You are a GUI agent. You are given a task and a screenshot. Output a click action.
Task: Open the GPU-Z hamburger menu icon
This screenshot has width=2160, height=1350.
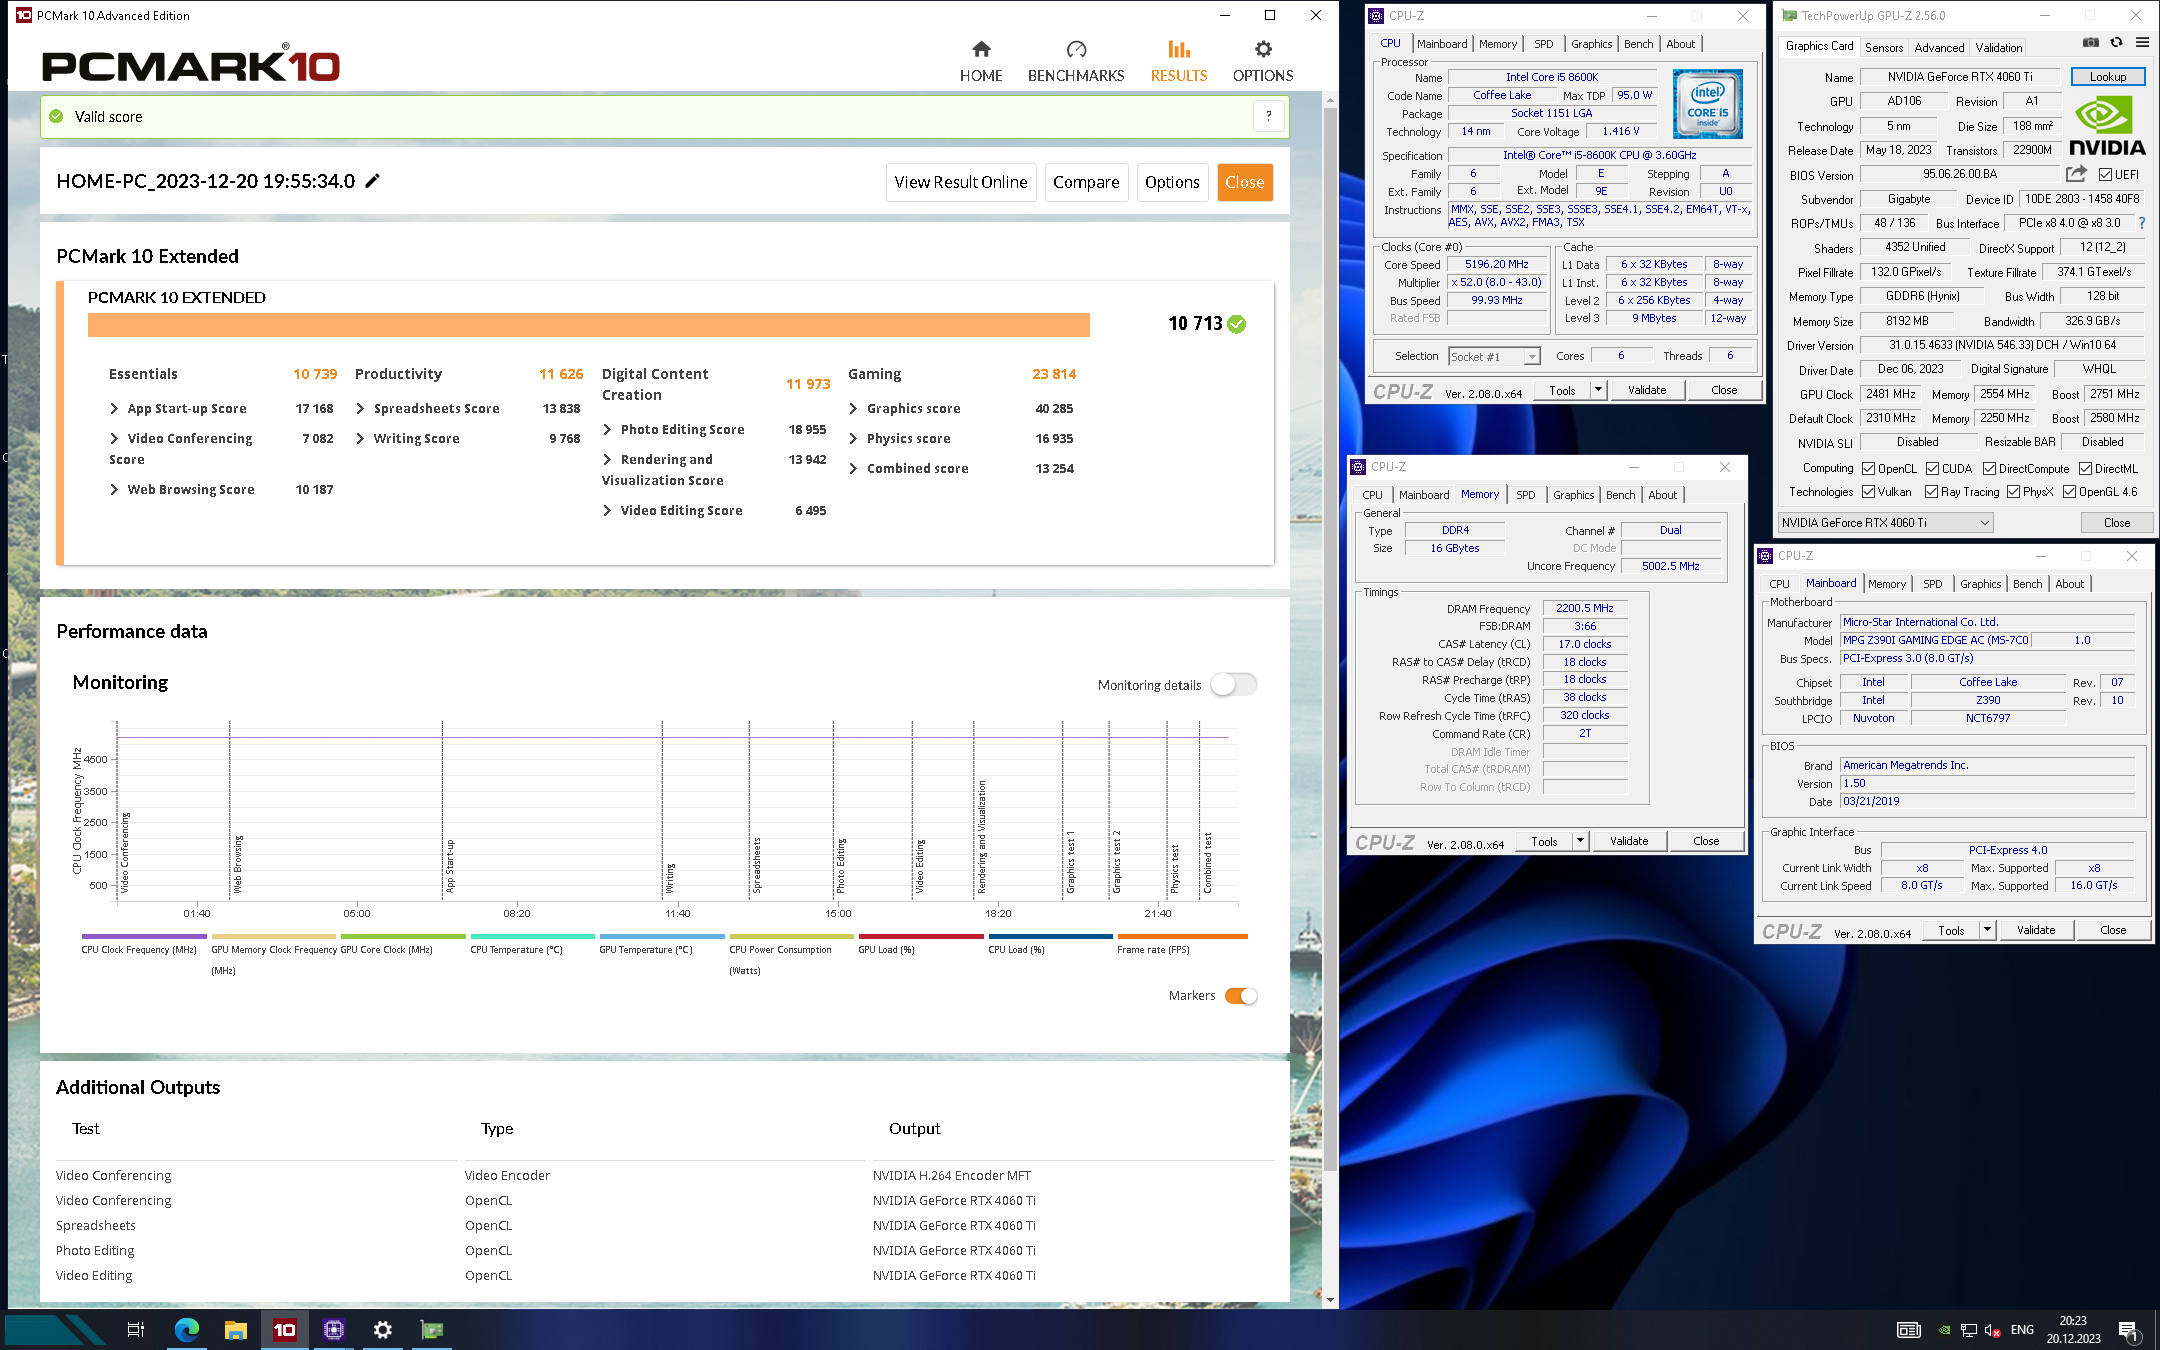tap(2142, 42)
